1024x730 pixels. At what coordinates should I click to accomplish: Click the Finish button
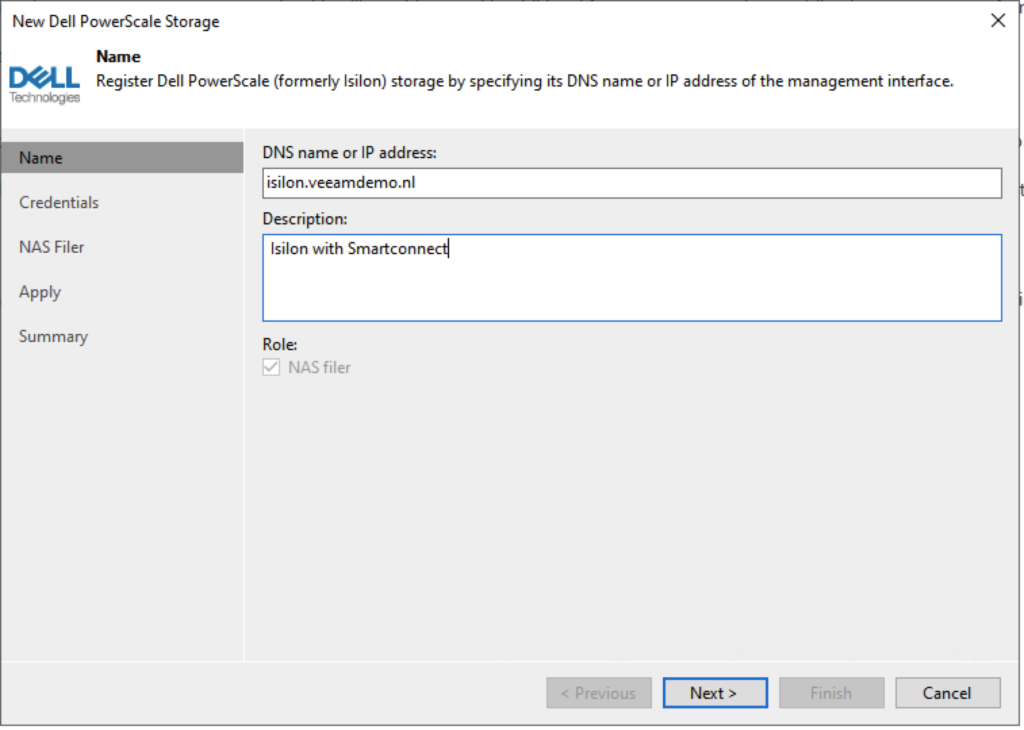pyautogui.click(x=831, y=693)
